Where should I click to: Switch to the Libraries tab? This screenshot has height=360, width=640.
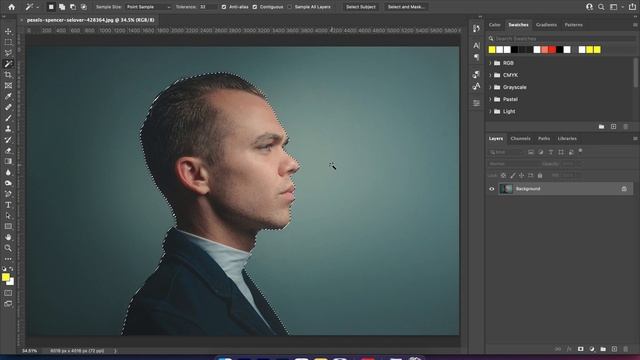point(567,139)
